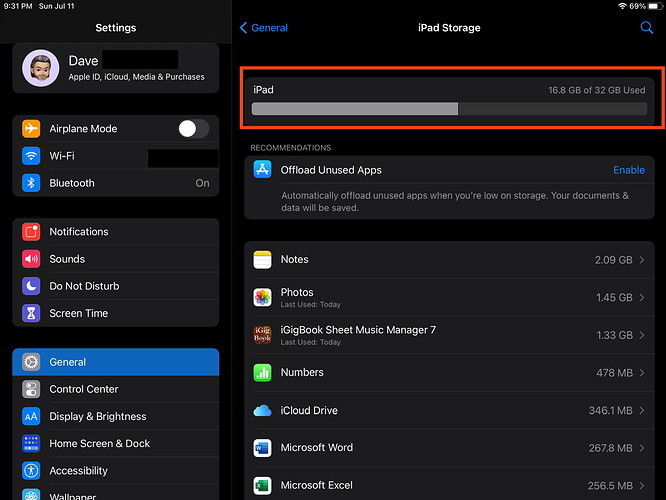
Task: Select the "267.8 MB" Word size value
Action: (610, 448)
